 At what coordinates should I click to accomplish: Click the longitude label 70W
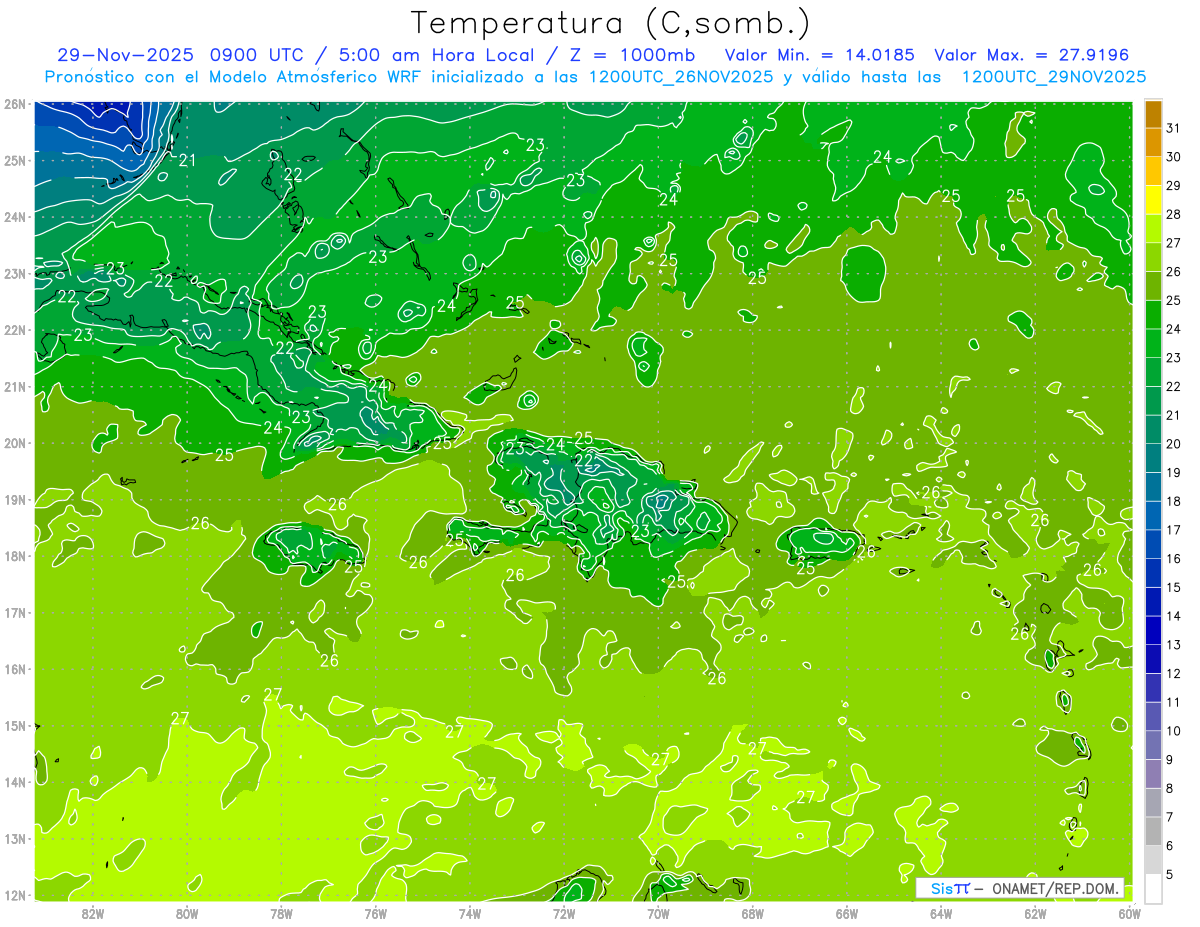658,913
